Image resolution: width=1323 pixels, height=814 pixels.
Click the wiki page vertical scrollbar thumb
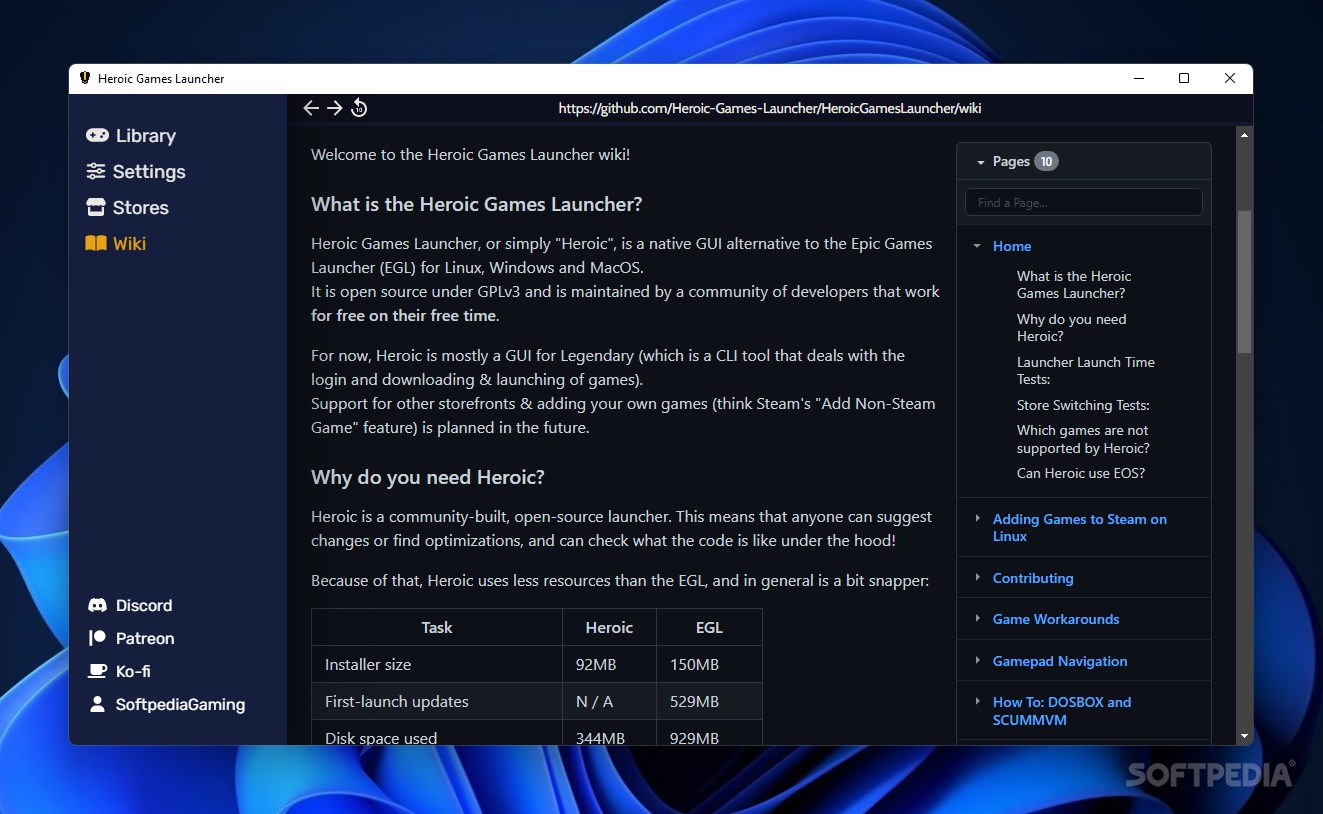click(x=1244, y=282)
